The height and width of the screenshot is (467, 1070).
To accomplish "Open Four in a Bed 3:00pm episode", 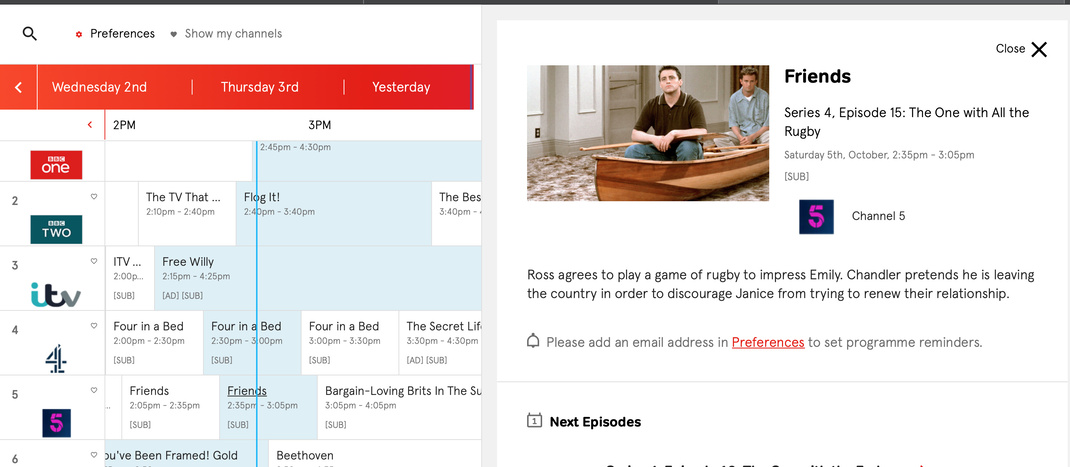I will (x=349, y=343).
